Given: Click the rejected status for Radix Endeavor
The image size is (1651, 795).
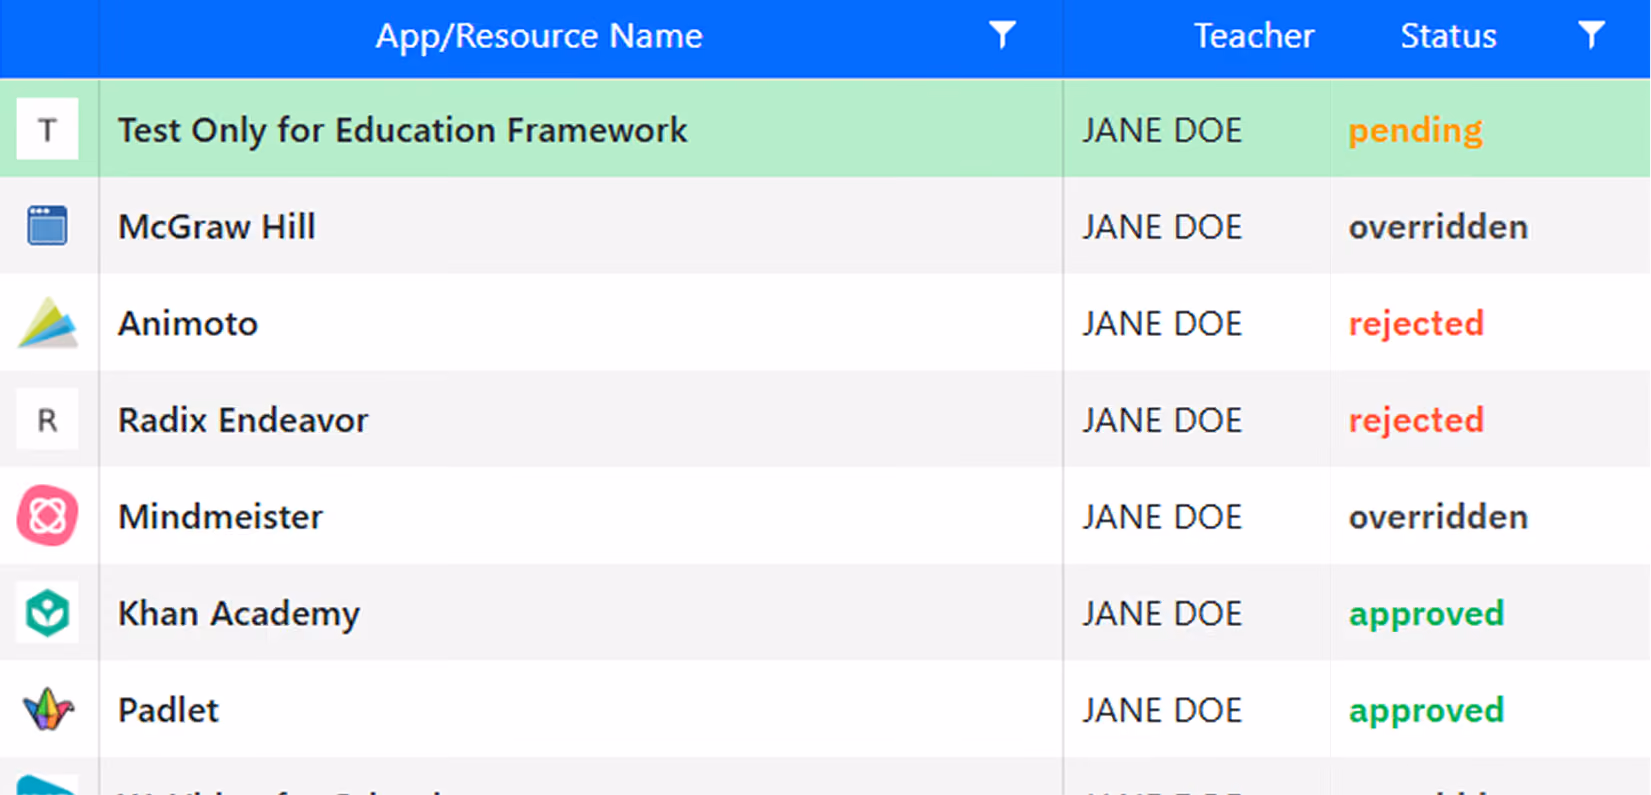Looking at the screenshot, I should pos(1416,421).
